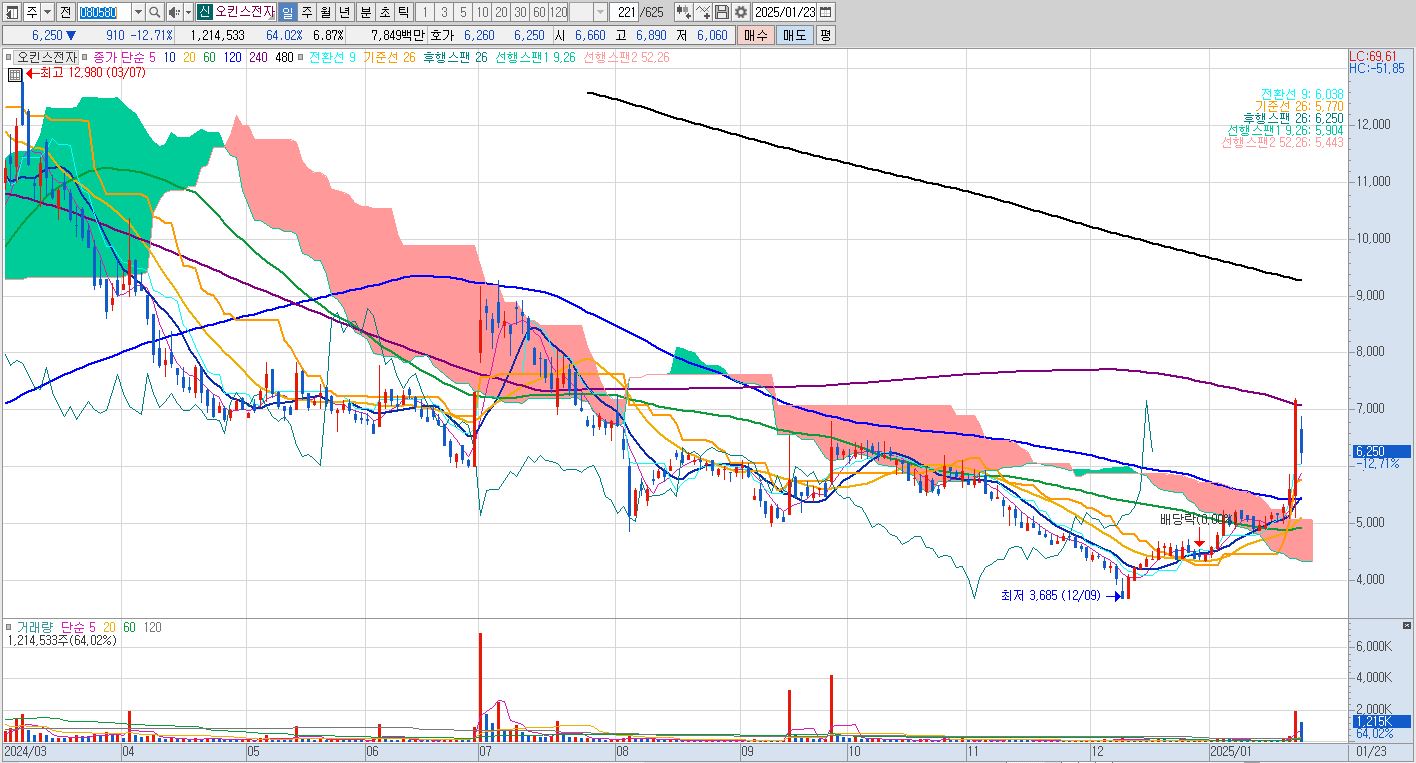The height and width of the screenshot is (763, 1416).
Task: Click the magnifier stock search icon
Action: pyautogui.click(x=155, y=12)
